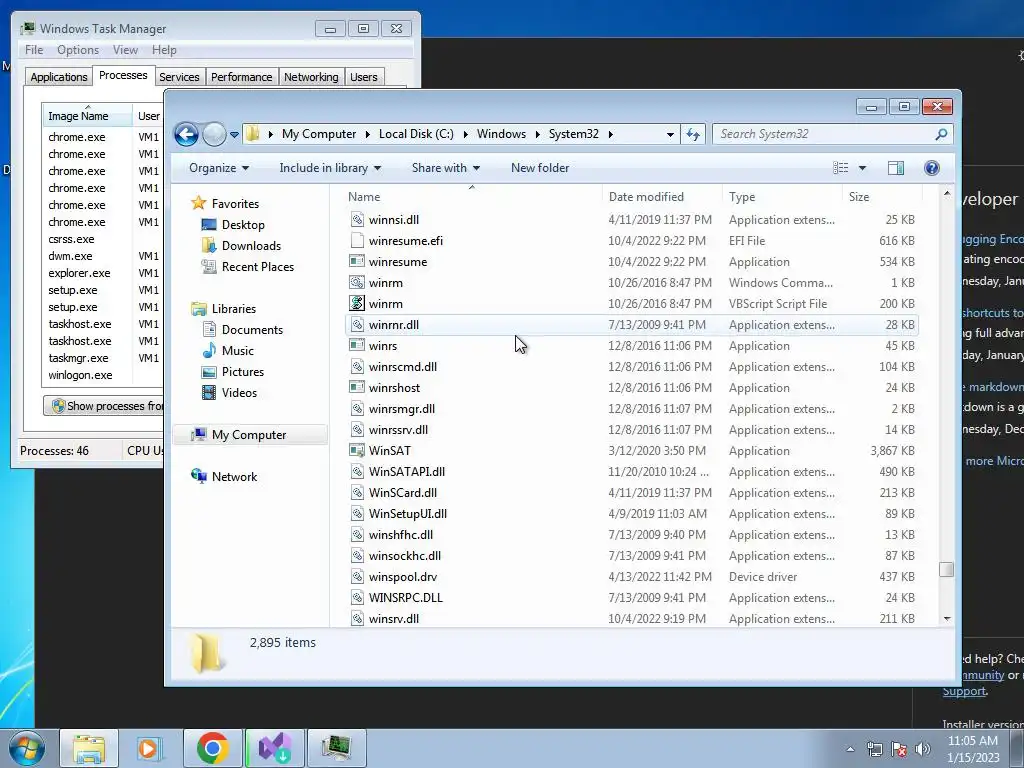Click the Forward arrow in Explorer
The height and width of the screenshot is (768, 1024).
pyautogui.click(x=214, y=135)
